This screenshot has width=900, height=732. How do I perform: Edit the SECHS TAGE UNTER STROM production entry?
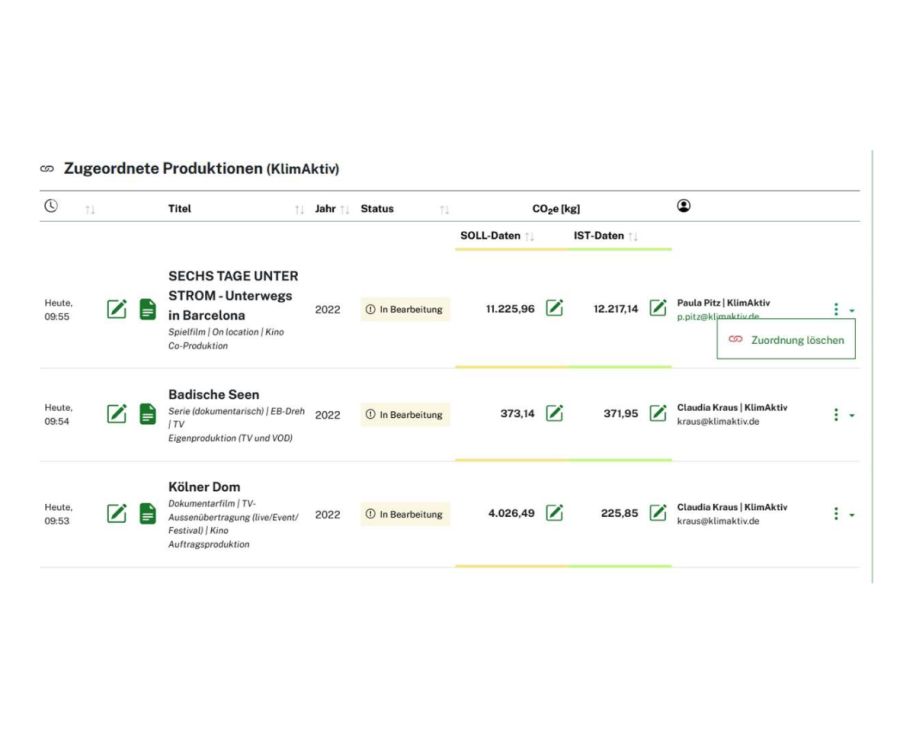pos(117,309)
